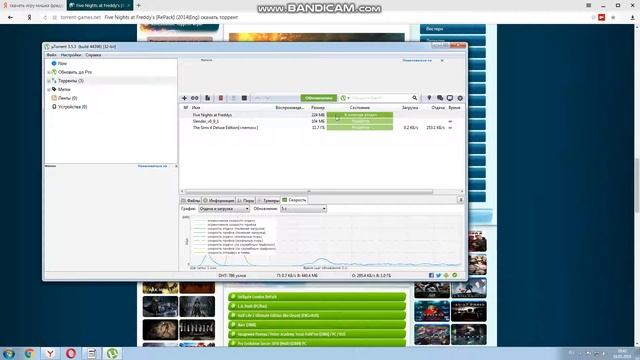Click the remote monitor icon in toolbar

click(450, 98)
